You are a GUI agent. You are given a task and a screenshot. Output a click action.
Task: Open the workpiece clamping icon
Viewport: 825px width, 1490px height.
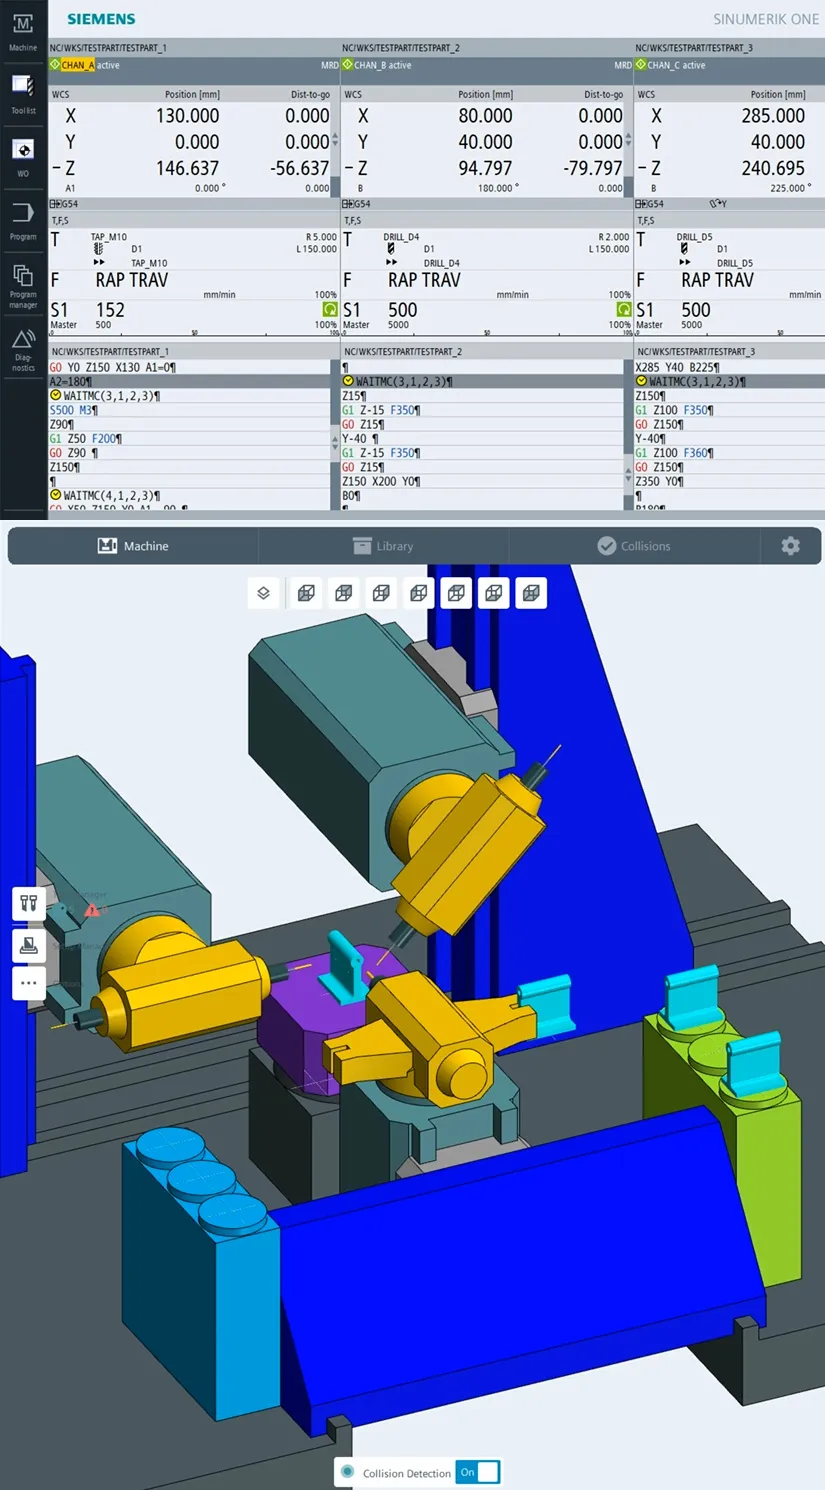pos(29,943)
